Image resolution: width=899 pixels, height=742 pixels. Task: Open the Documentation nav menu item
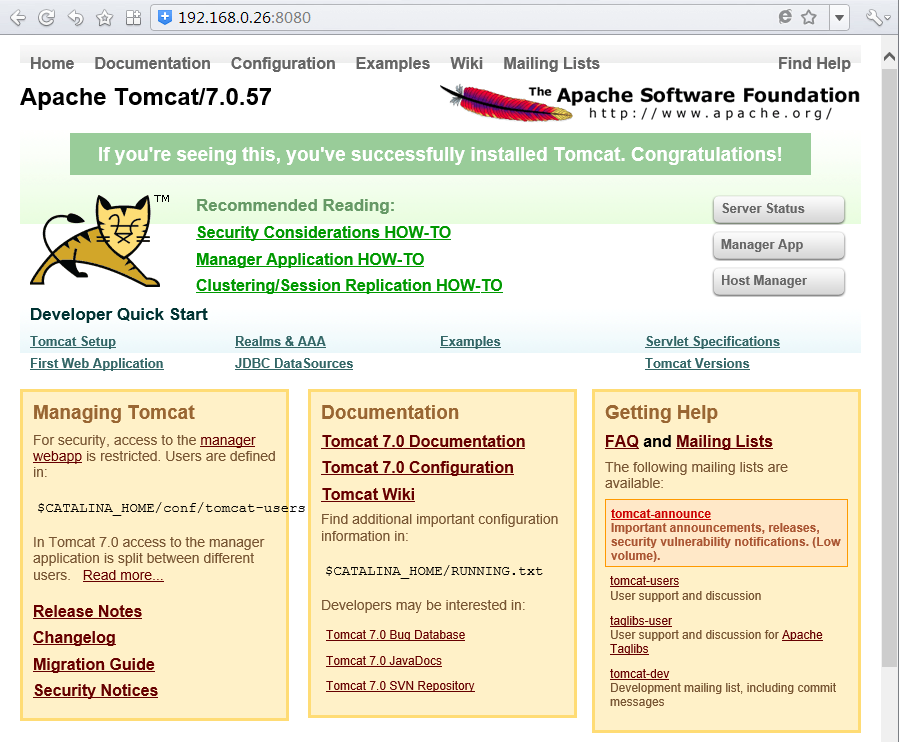pyautogui.click(x=152, y=63)
